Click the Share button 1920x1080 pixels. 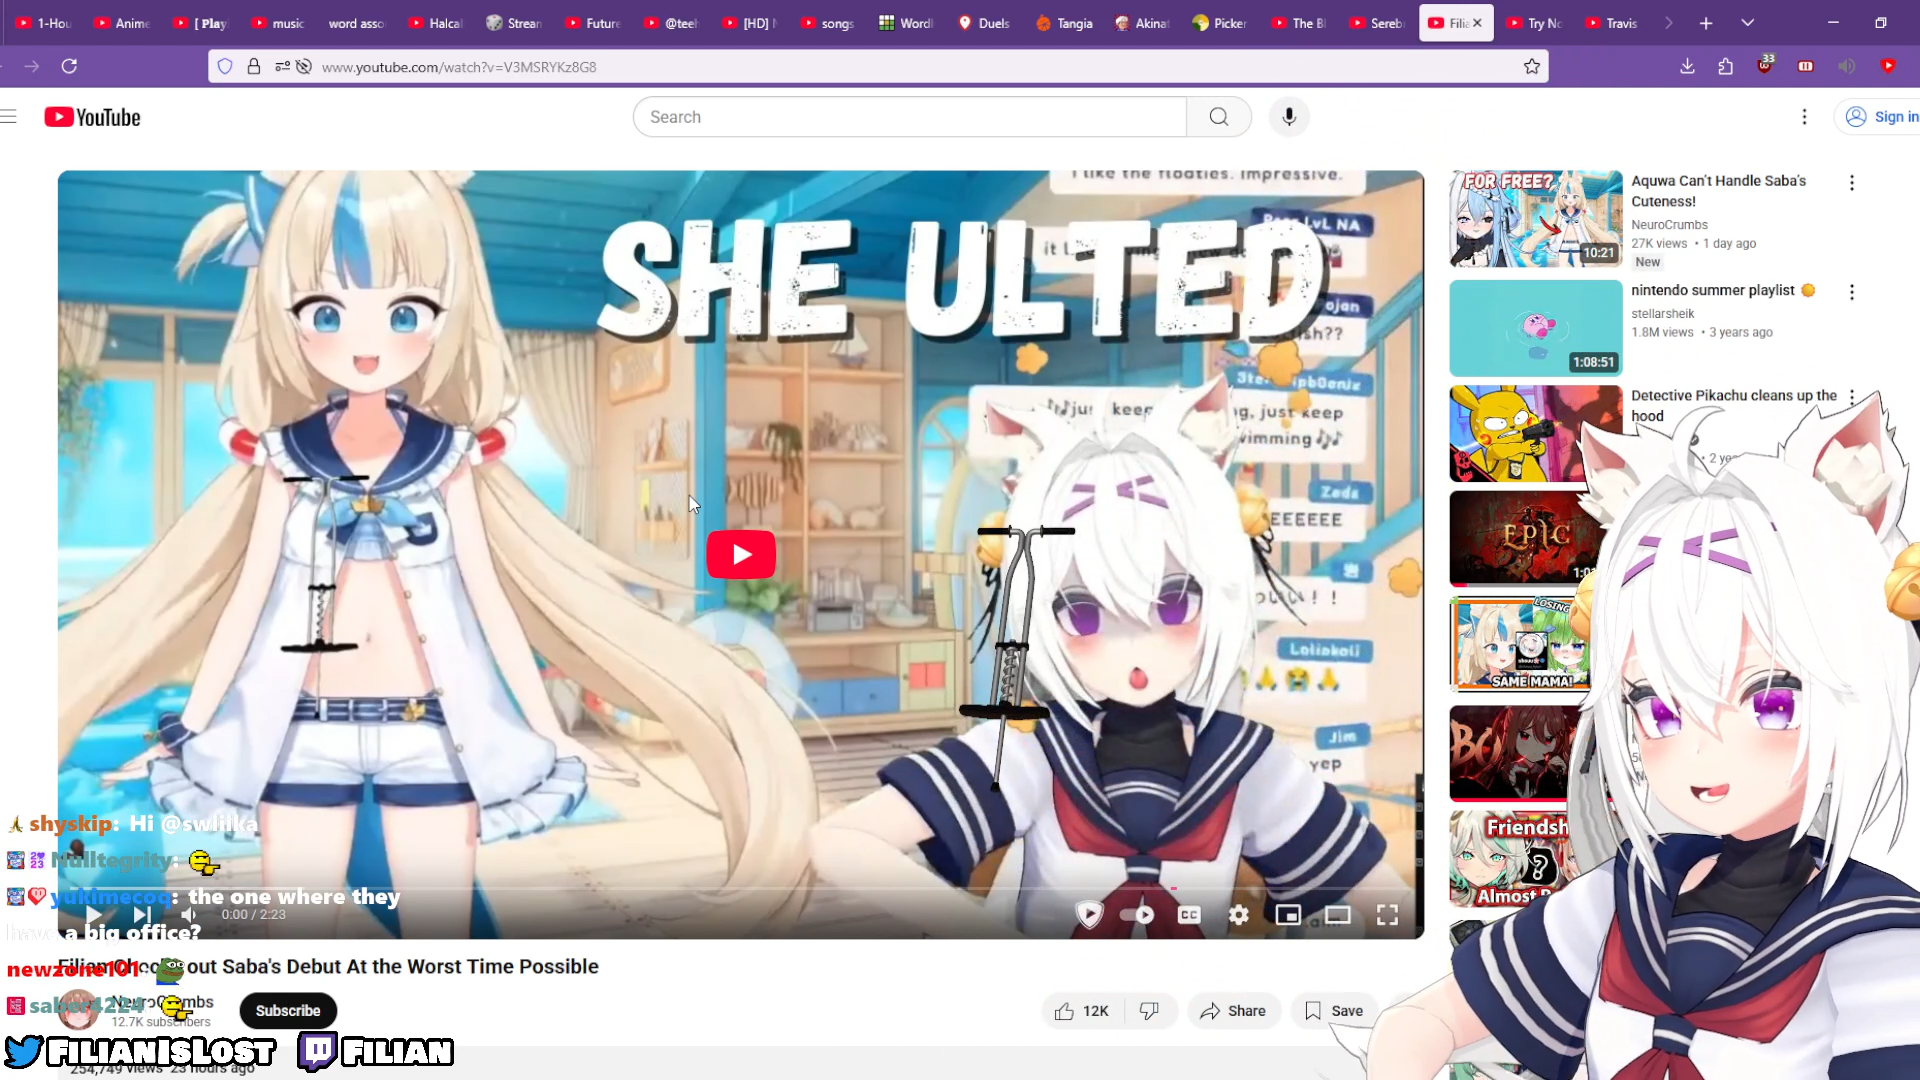(1233, 1011)
